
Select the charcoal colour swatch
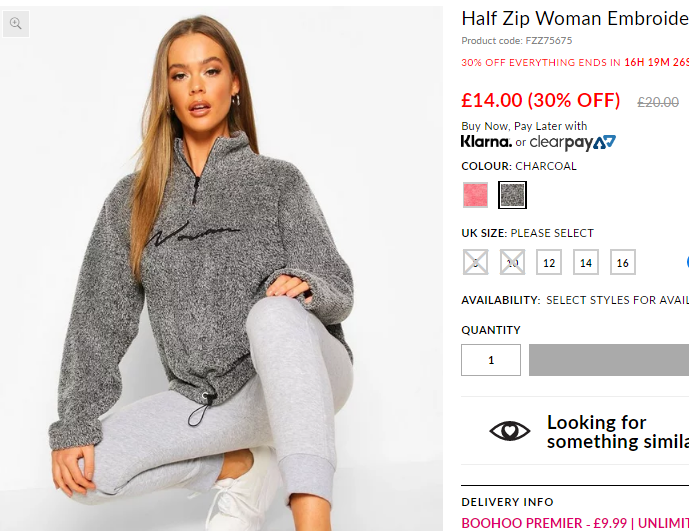point(512,195)
